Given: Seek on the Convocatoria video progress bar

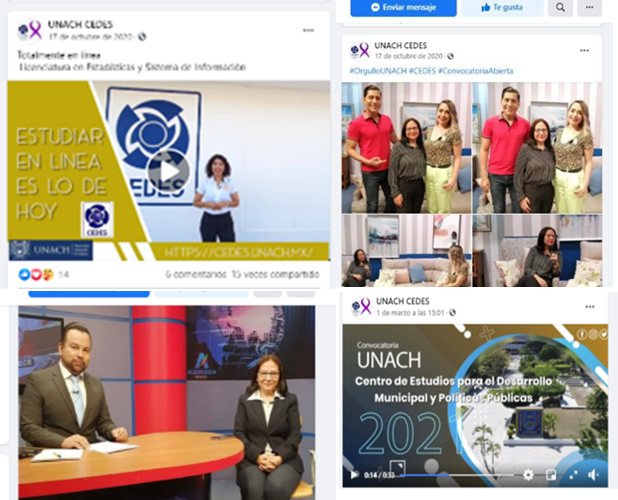Looking at the screenshot, I should (x=457, y=475).
